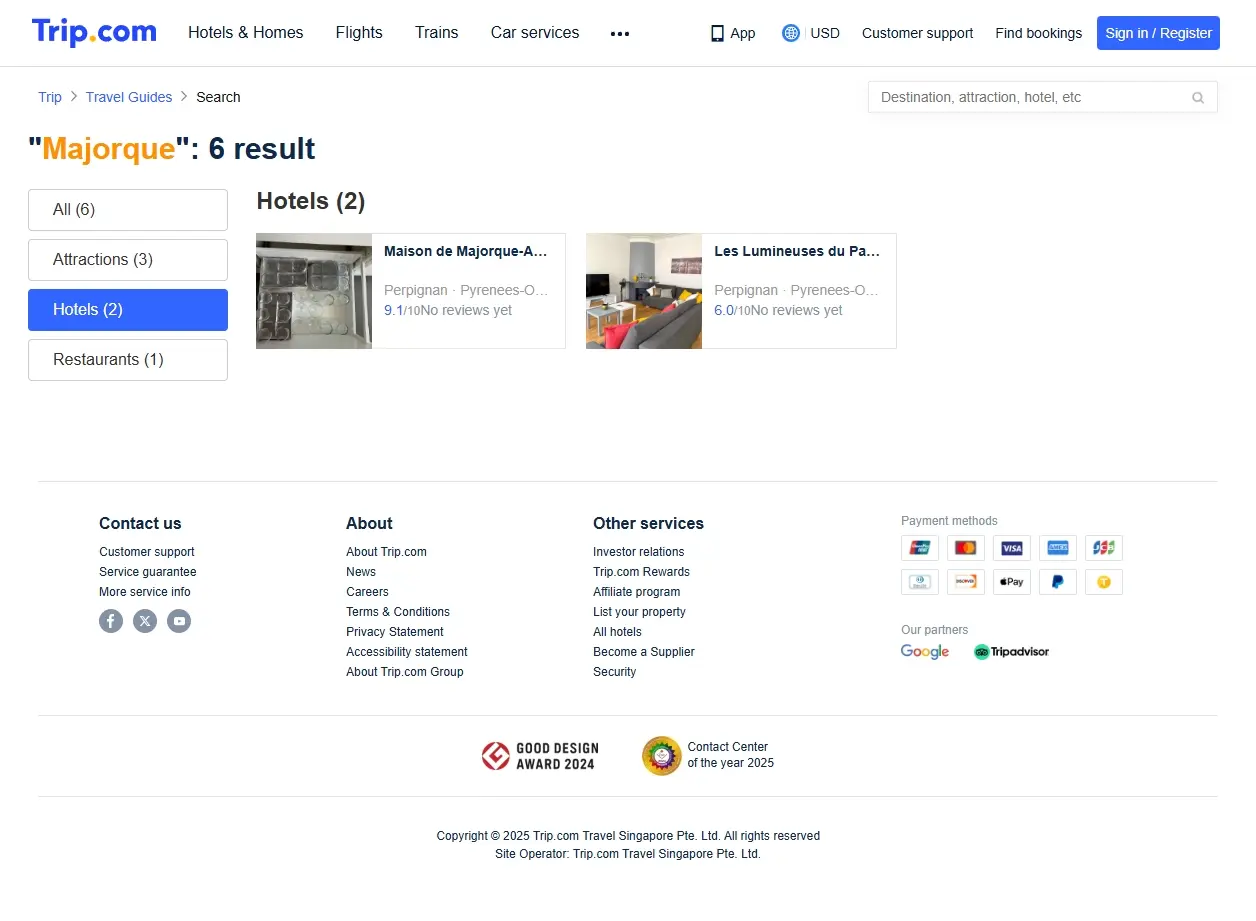Click Customer support in the header
The width and height of the screenshot is (1256, 921).
(917, 33)
